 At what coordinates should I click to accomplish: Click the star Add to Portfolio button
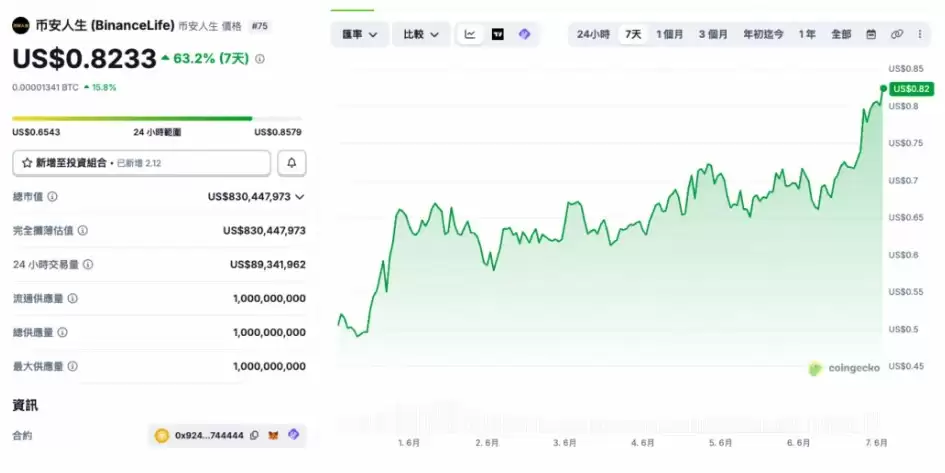(142, 163)
